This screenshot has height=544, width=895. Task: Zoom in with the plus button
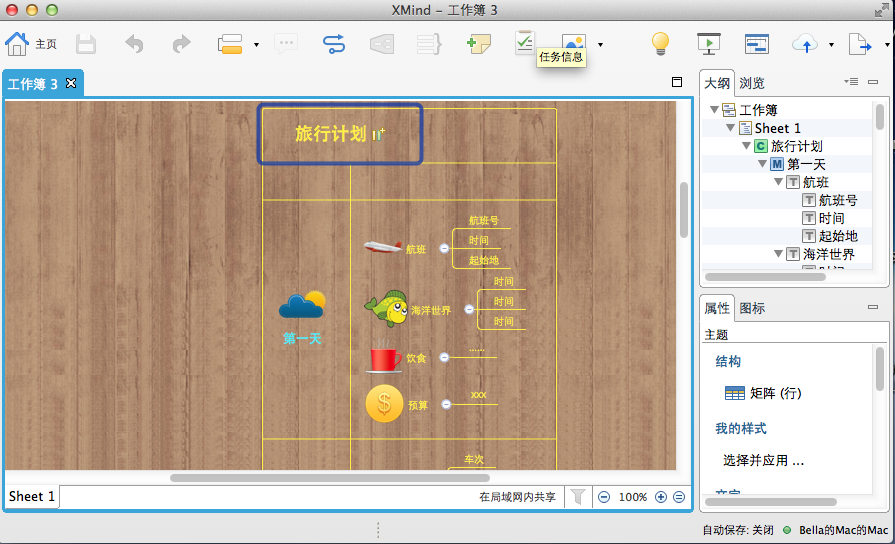(661, 497)
